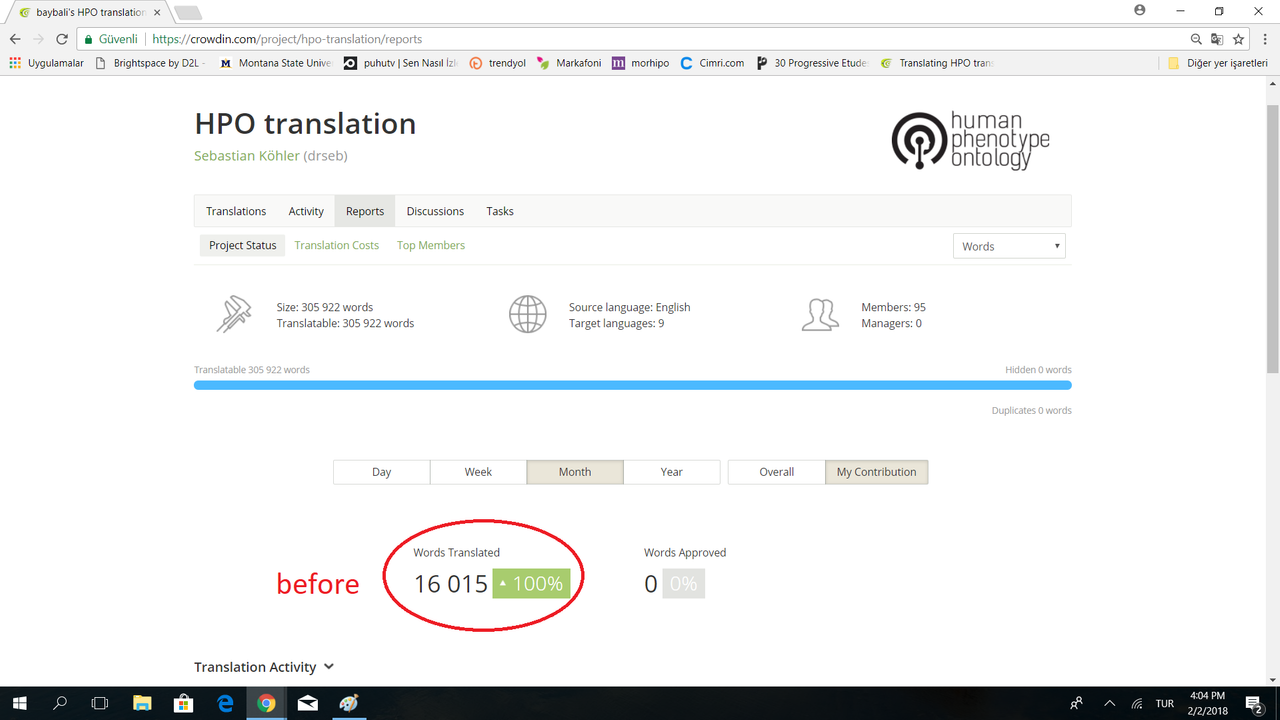The height and width of the screenshot is (720, 1280).
Task: Launch the Microsoft Edge taskbar icon
Action: click(x=225, y=703)
